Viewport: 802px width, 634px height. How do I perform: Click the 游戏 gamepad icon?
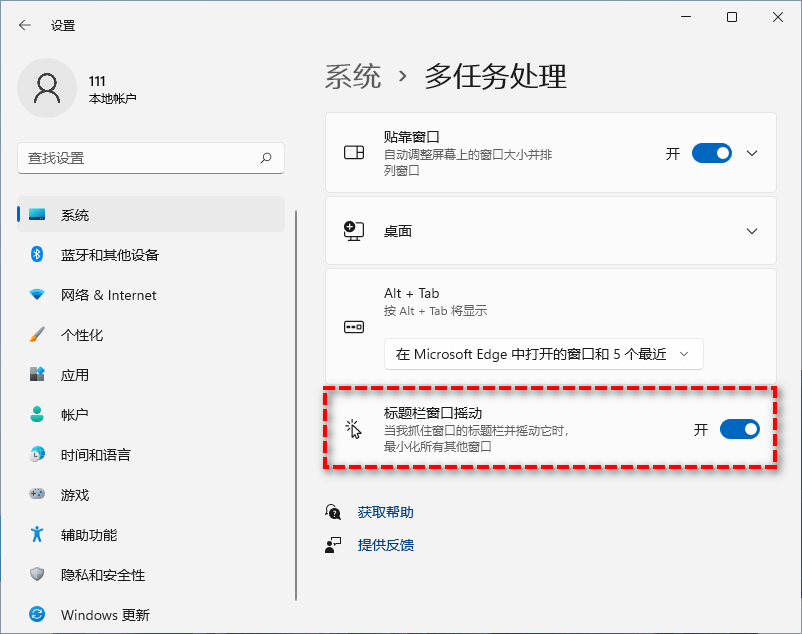37,494
